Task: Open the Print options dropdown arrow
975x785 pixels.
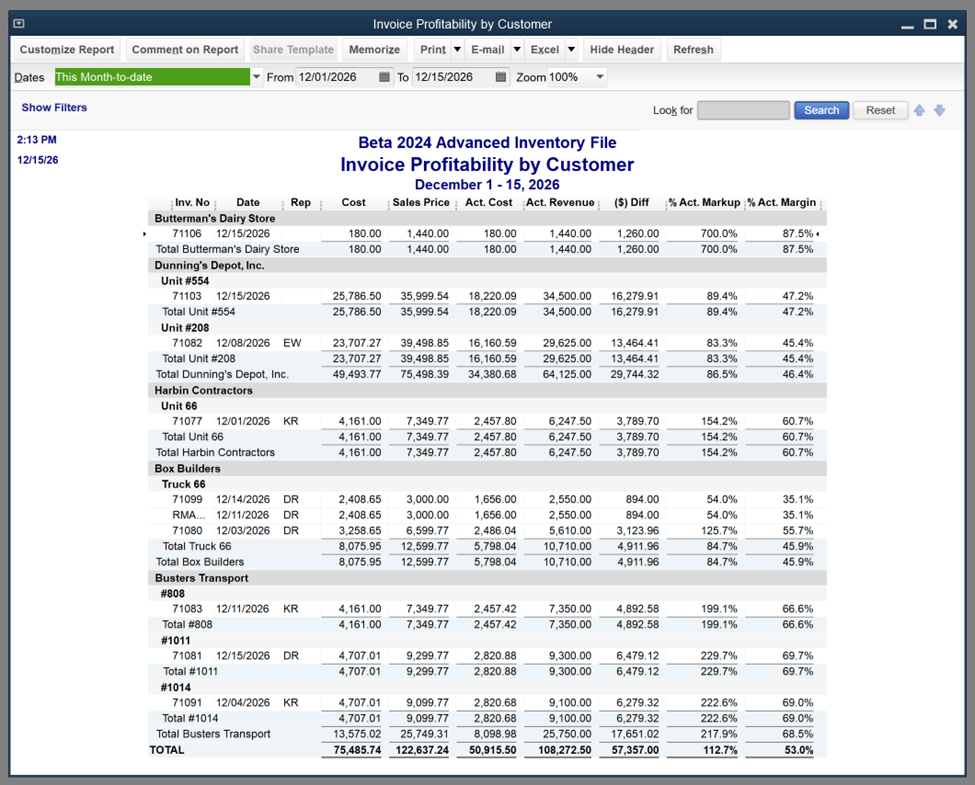Action: 456,49
